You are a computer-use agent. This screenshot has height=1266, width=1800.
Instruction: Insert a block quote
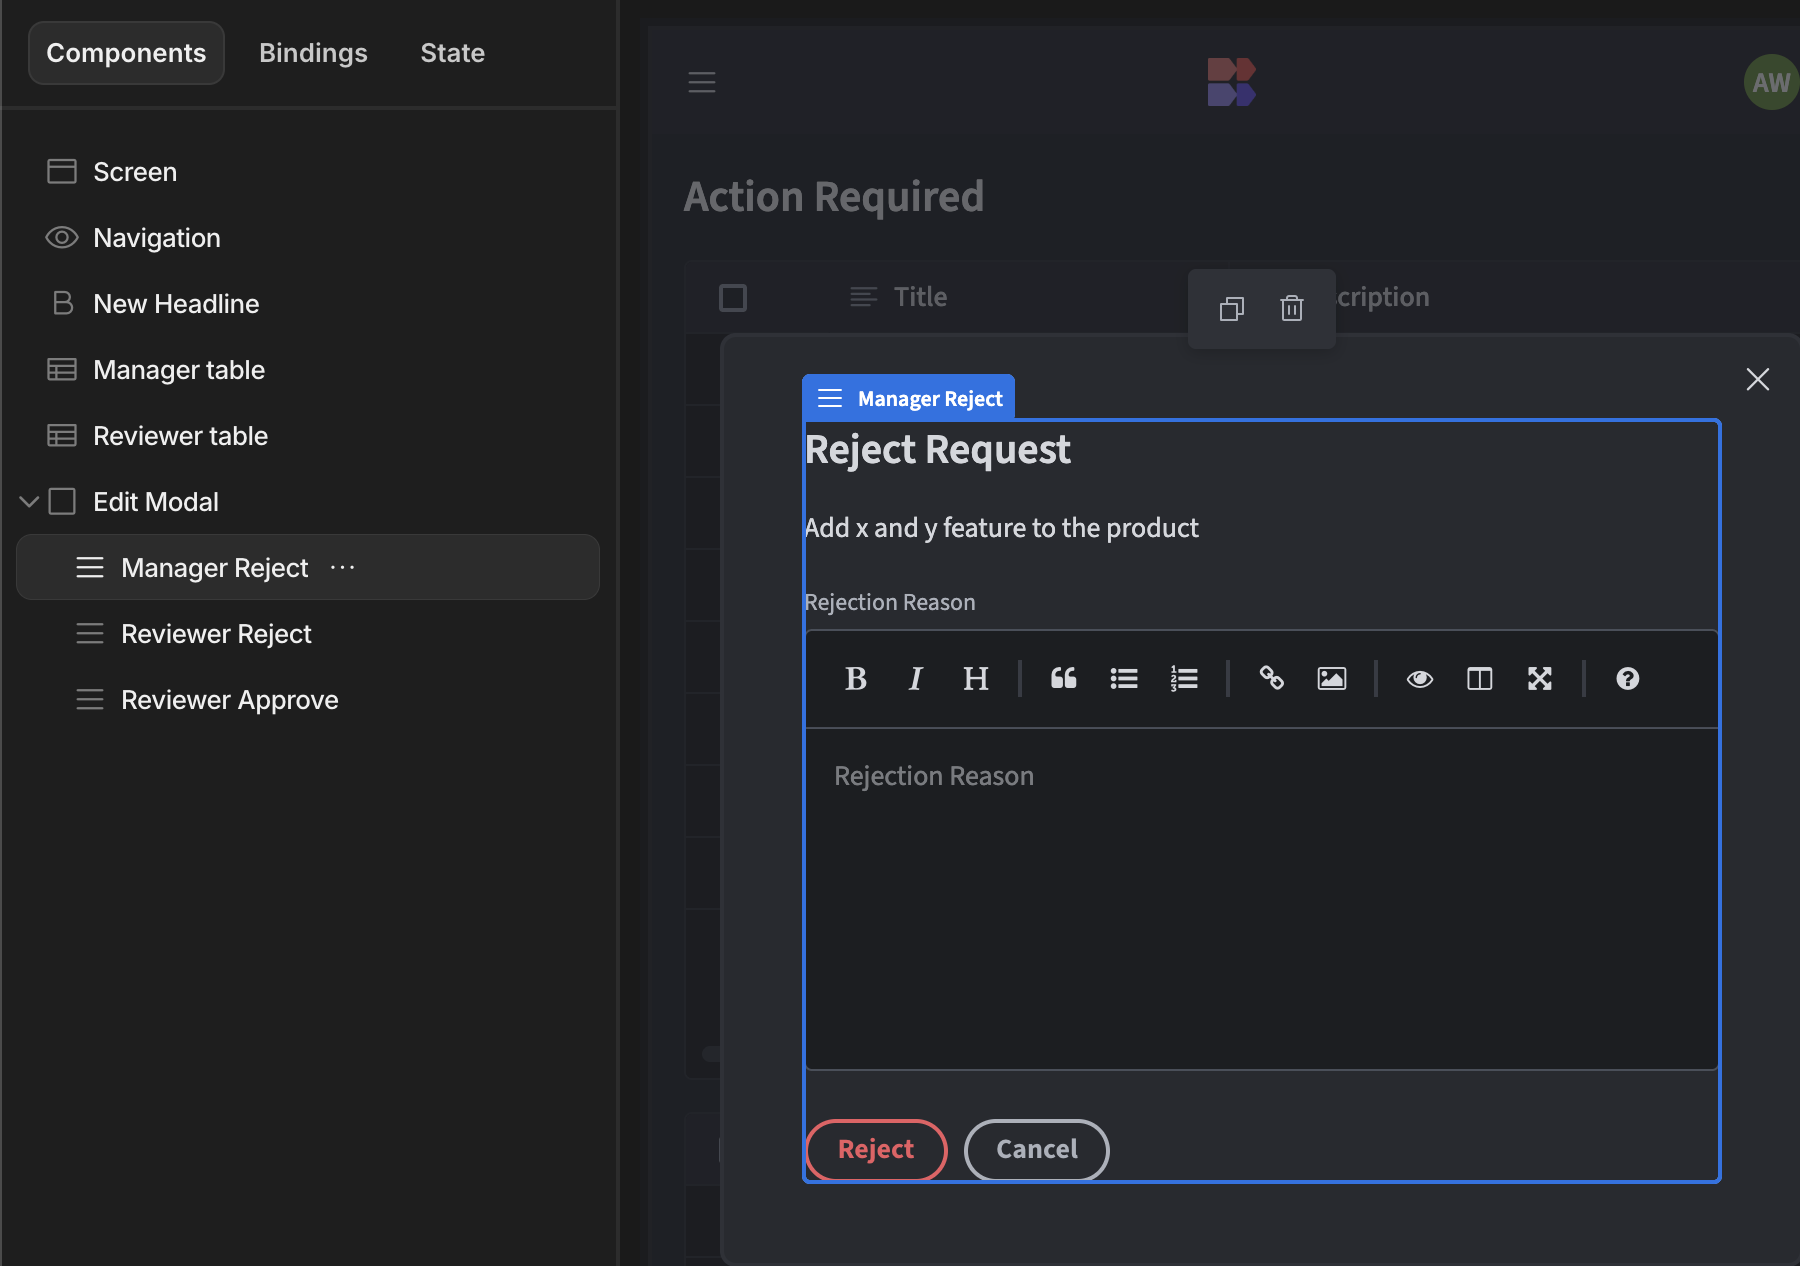point(1064,679)
